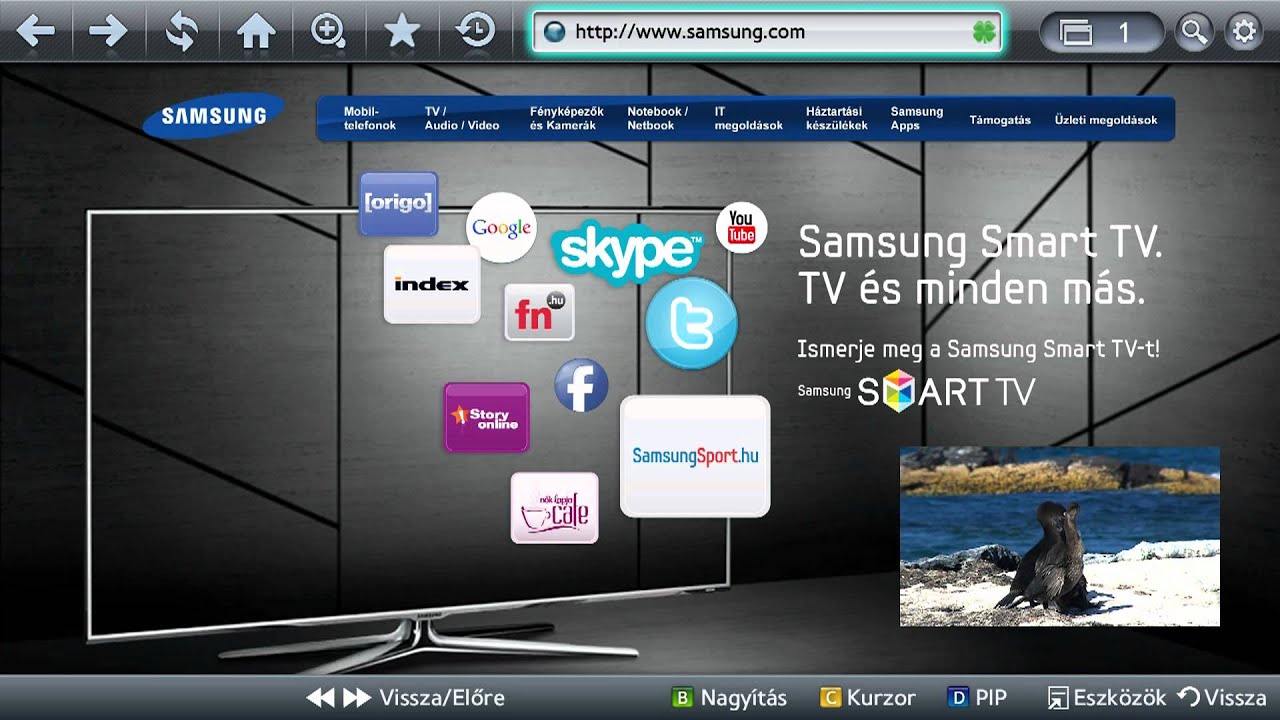Viewport: 1280px width, 720px height.
Task: Go back with the left arrow icon
Action: (36, 32)
